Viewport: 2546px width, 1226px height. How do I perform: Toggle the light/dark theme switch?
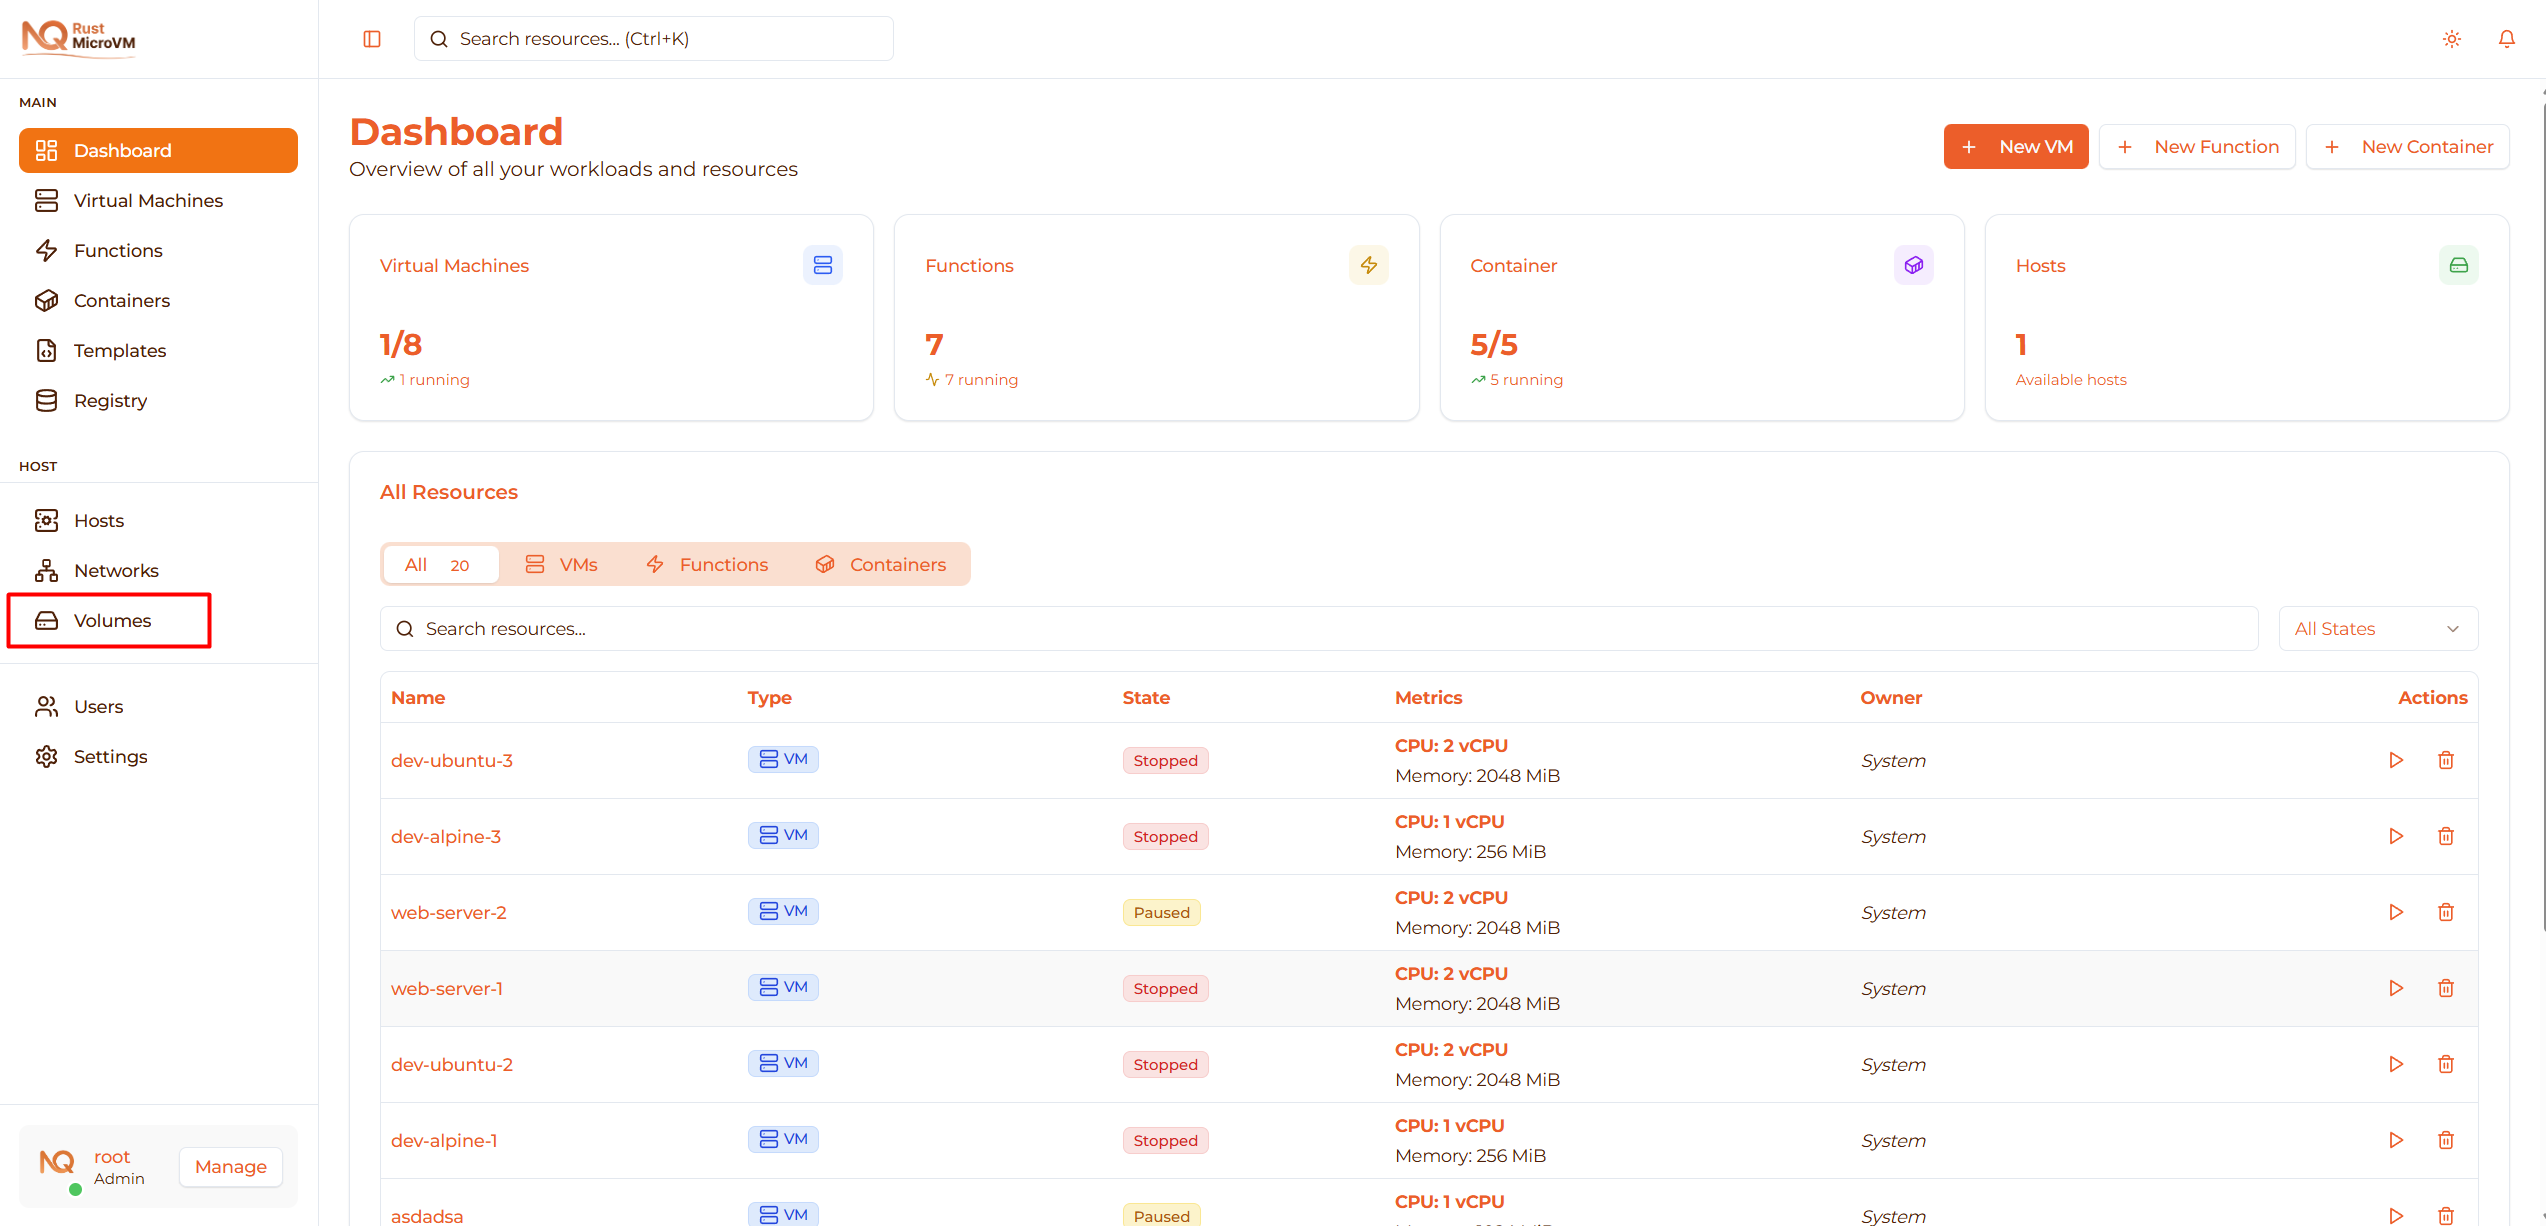pyautogui.click(x=2452, y=38)
